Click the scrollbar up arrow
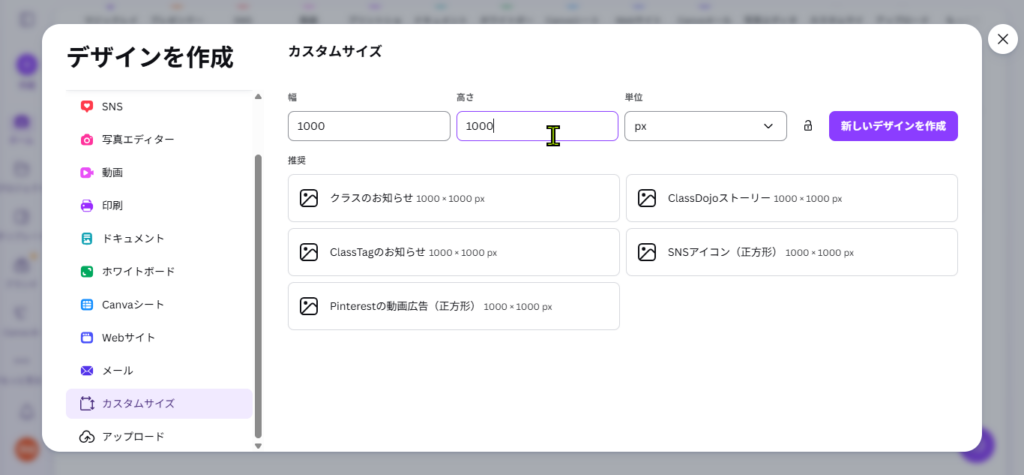The image size is (1024, 475). click(x=258, y=97)
